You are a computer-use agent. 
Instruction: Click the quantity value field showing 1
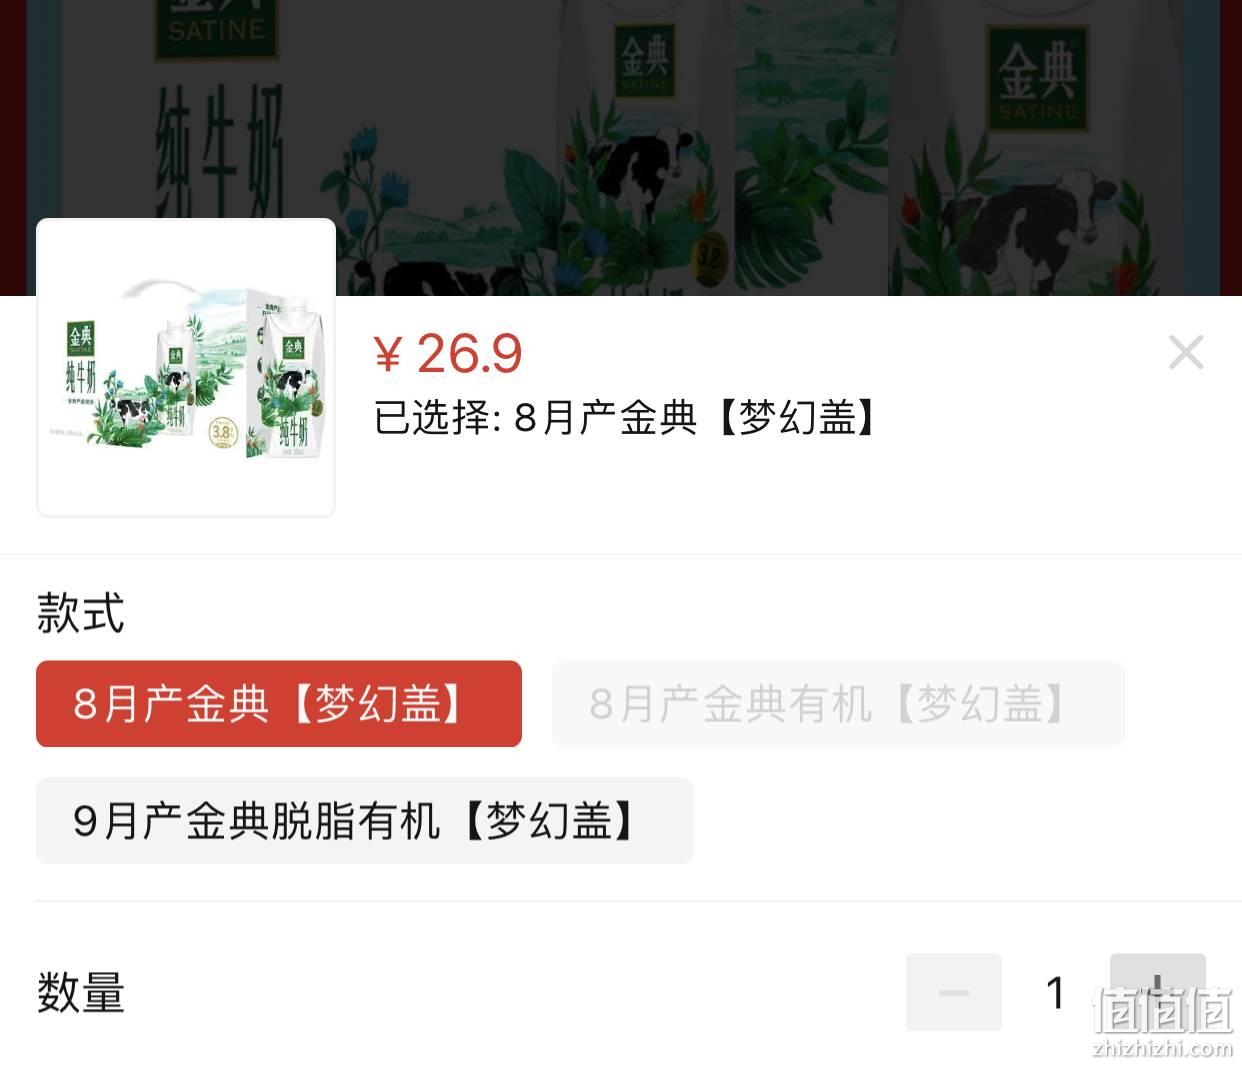pos(1056,993)
